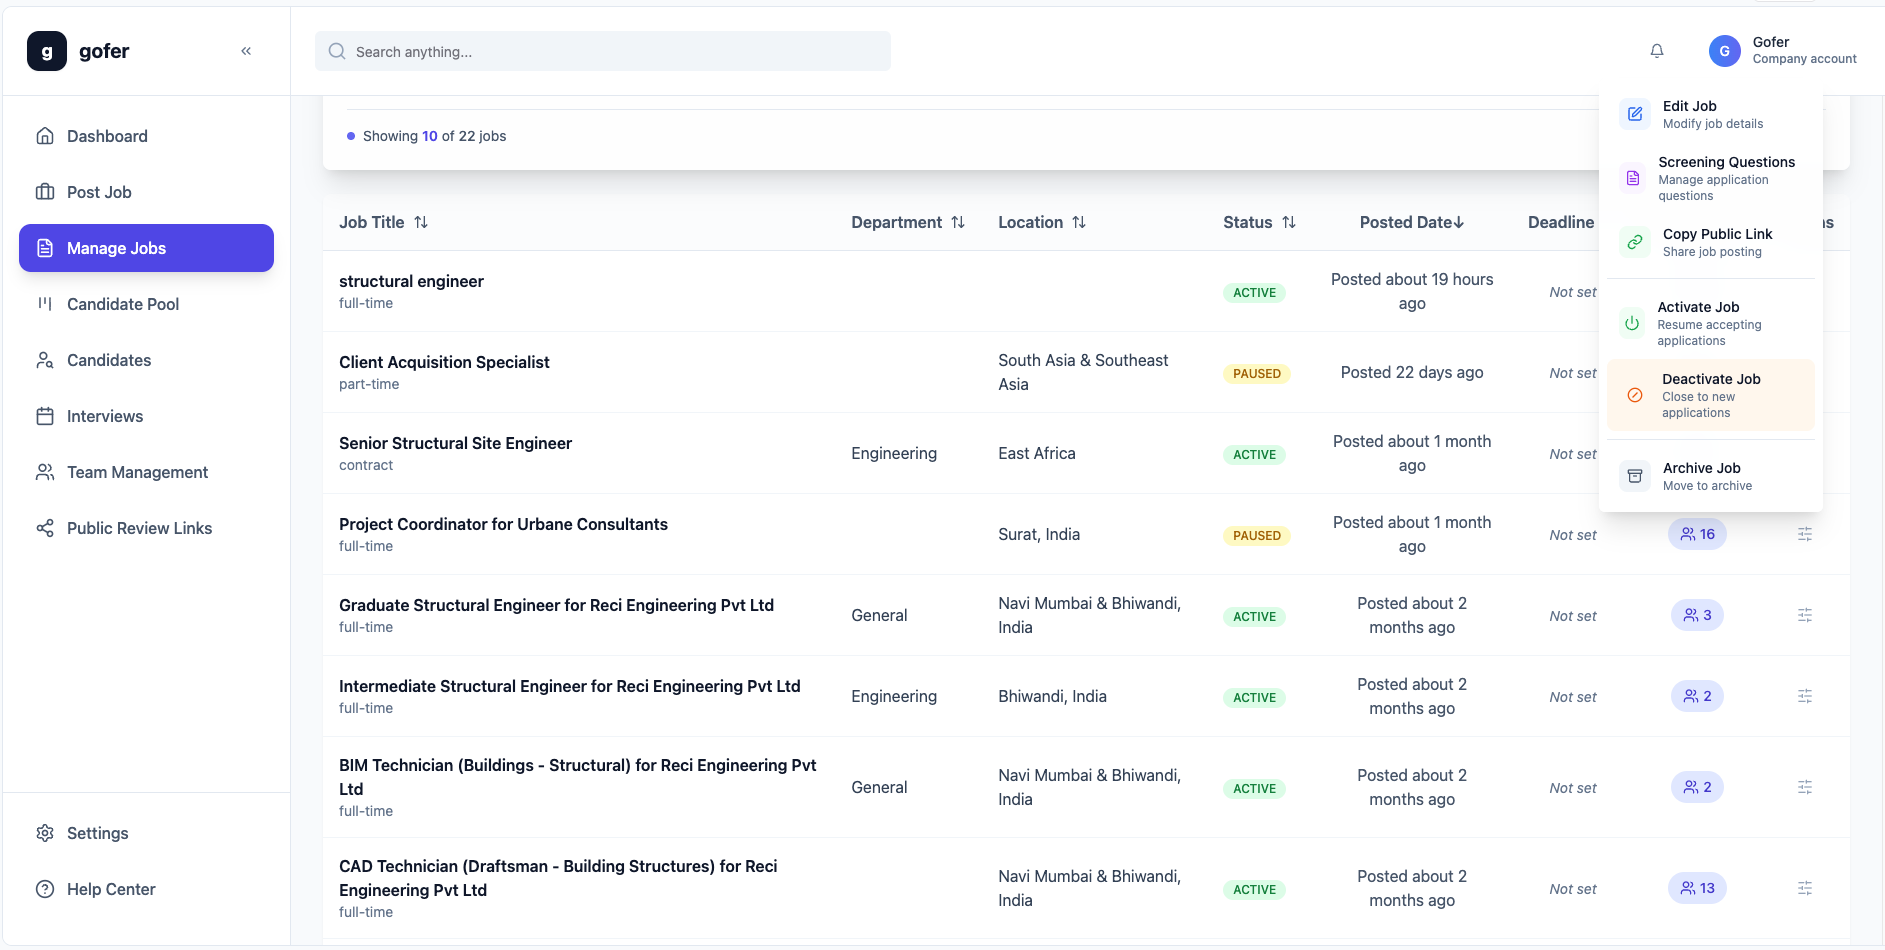The width and height of the screenshot is (1885, 950).
Task: View 16 applicants badge for Project Coordinator
Action: (x=1697, y=534)
